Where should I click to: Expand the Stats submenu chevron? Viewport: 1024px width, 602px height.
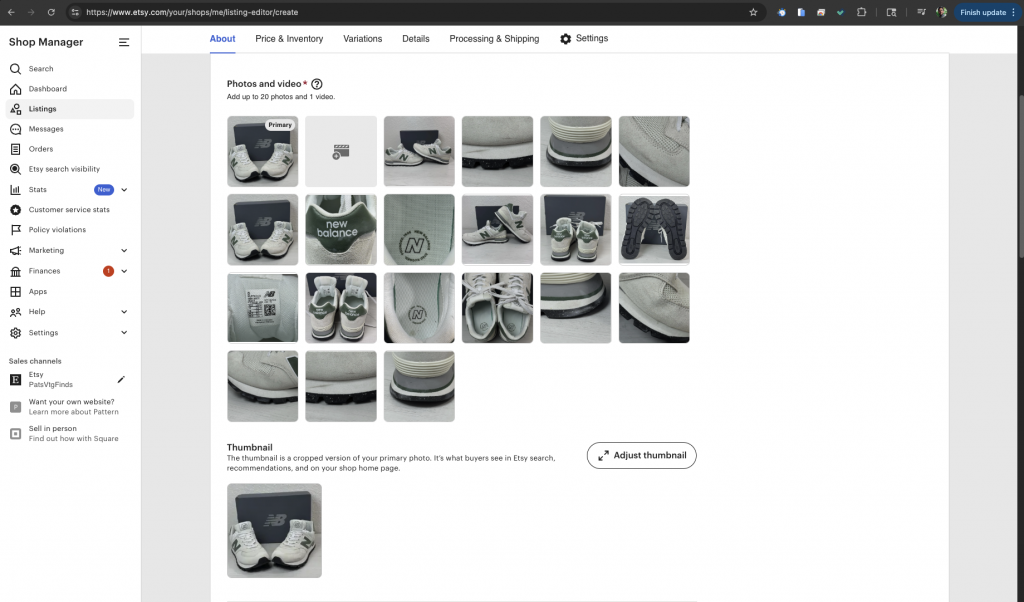pyautogui.click(x=124, y=190)
